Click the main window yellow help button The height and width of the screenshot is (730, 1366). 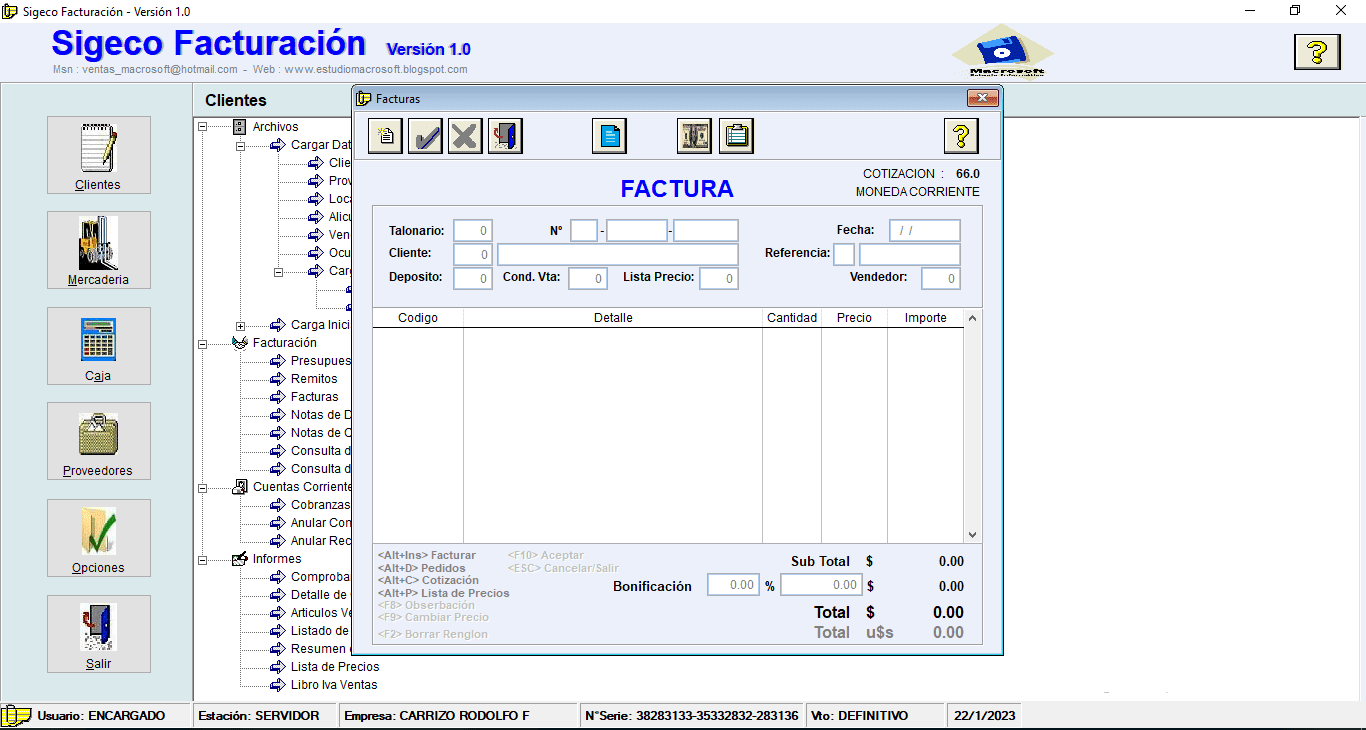point(1317,51)
